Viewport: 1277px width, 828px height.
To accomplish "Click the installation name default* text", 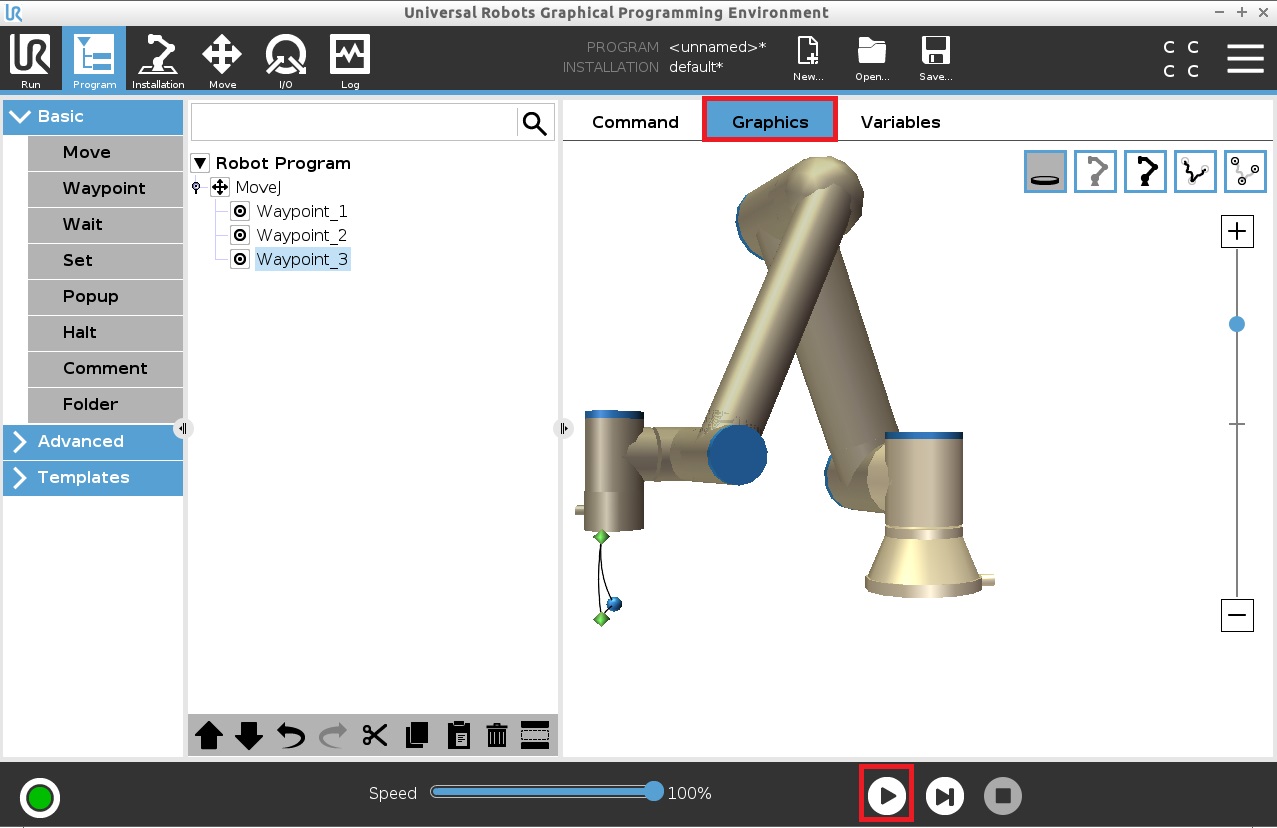I will [696, 67].
